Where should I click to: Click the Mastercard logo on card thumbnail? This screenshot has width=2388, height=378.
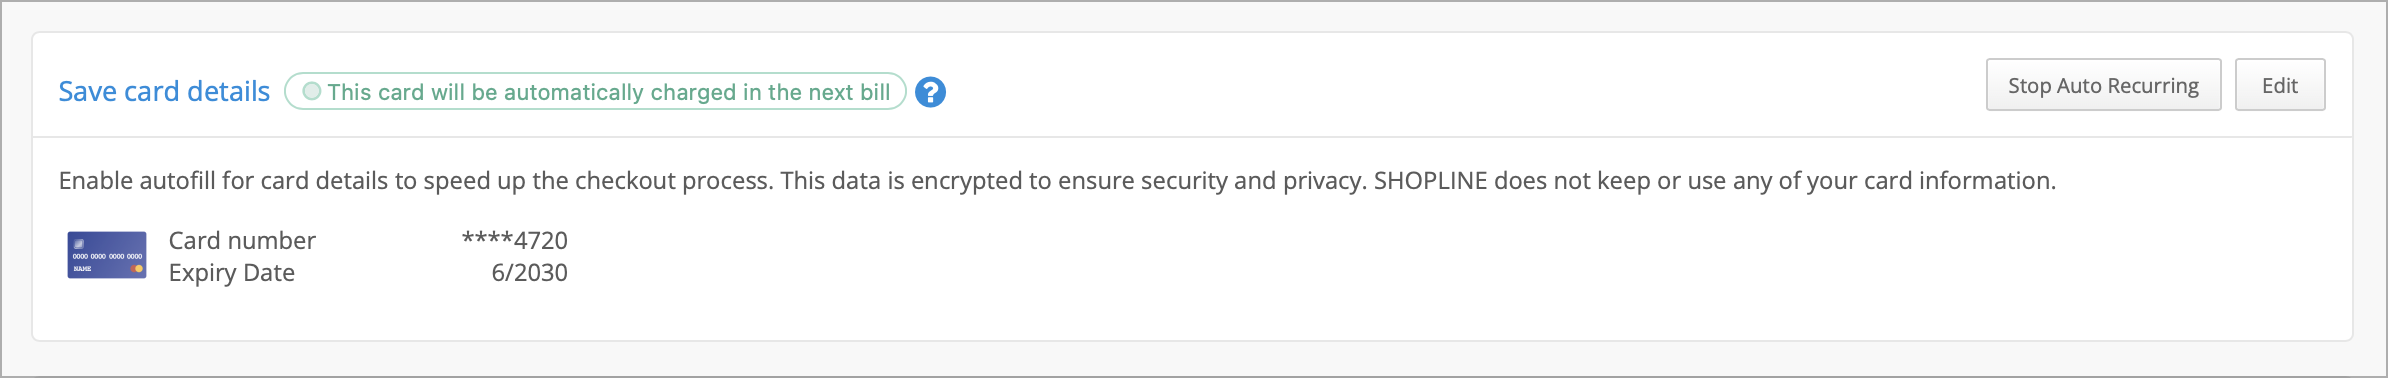coord(137,269)
